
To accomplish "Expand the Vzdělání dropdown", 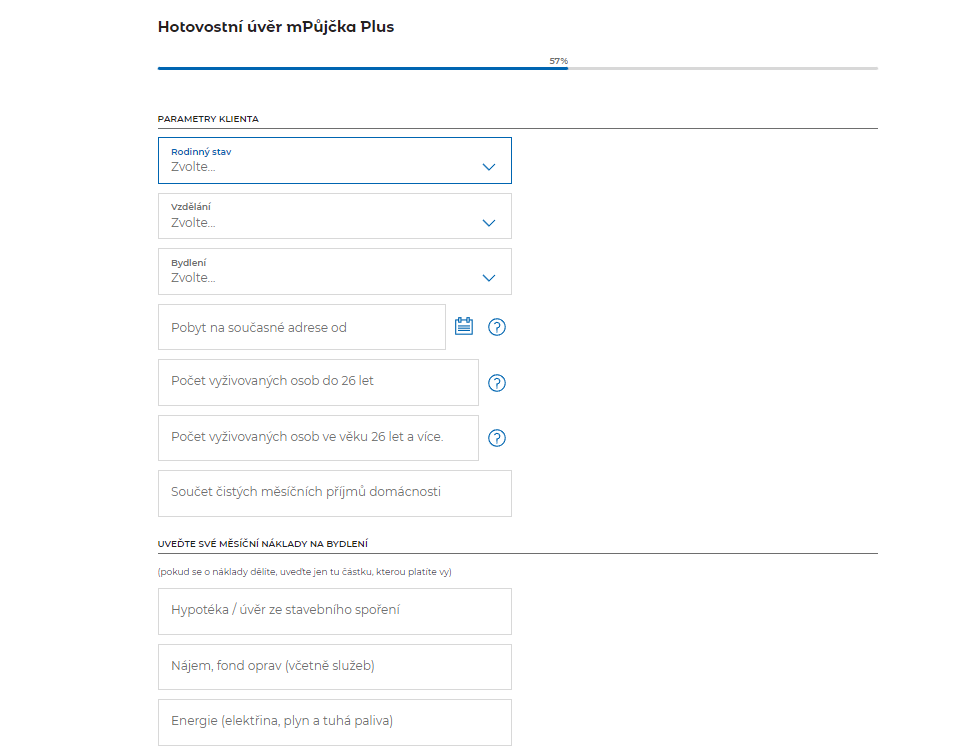I will pos(320,216).
